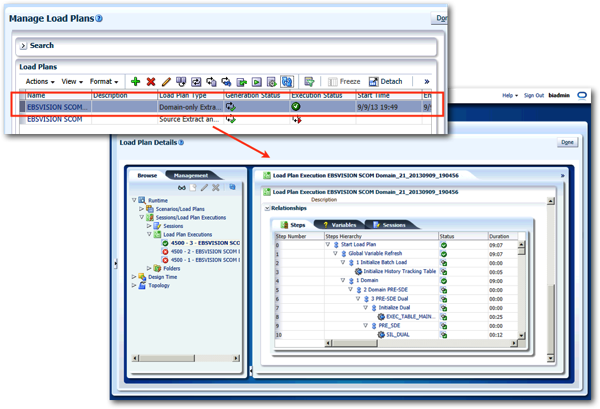
Task: Click the pencil Edit icon in Browse toolbar
Action: click(x=204, y=187)
